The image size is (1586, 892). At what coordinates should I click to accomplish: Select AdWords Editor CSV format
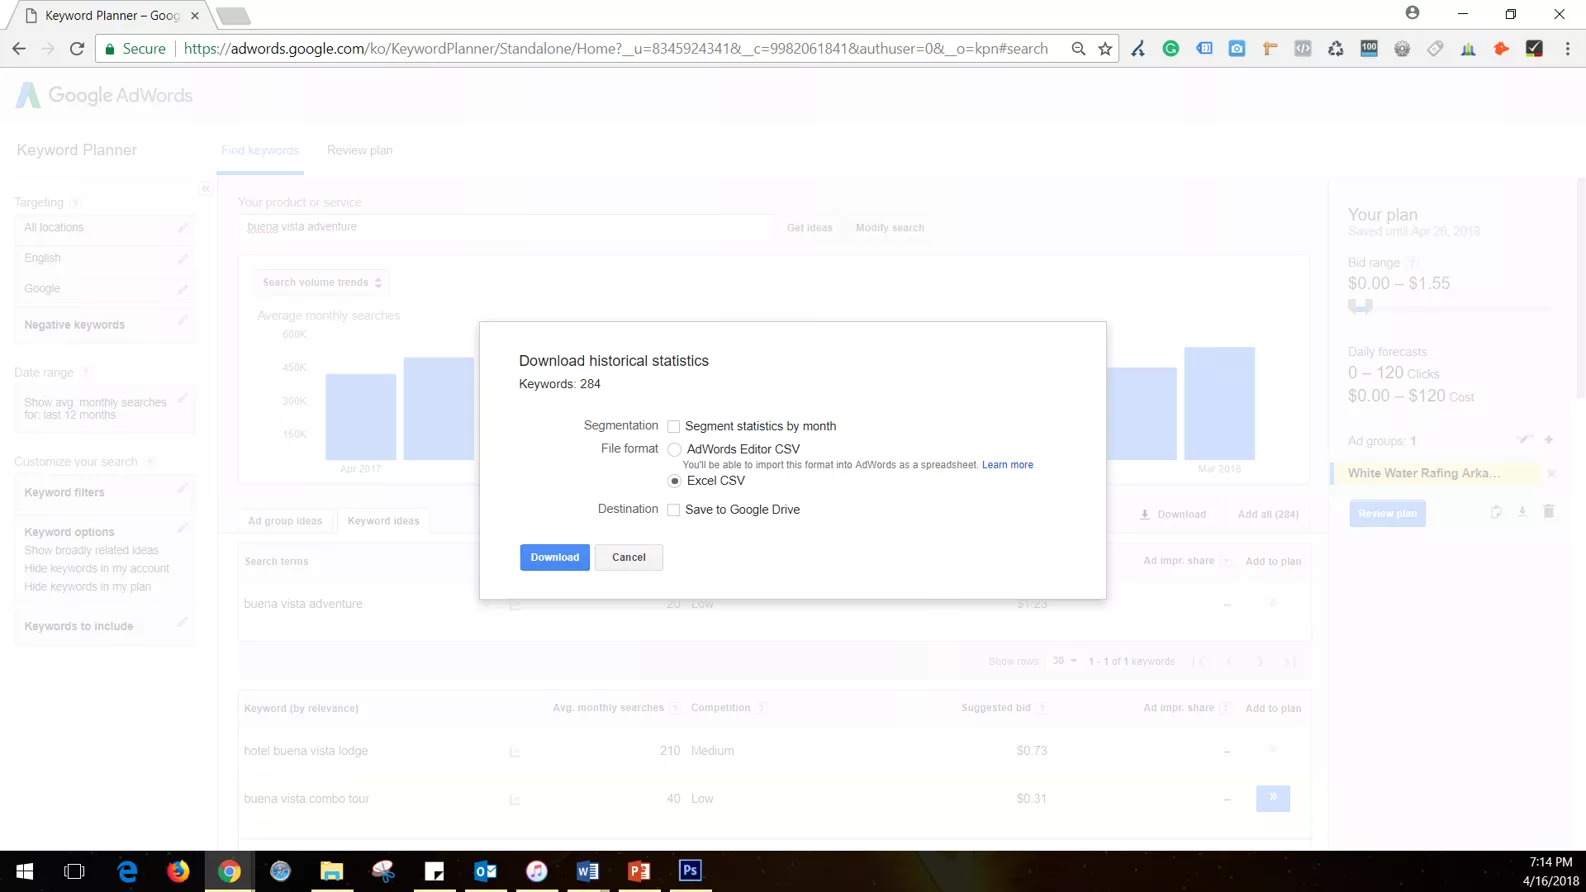tap(675, 450)
